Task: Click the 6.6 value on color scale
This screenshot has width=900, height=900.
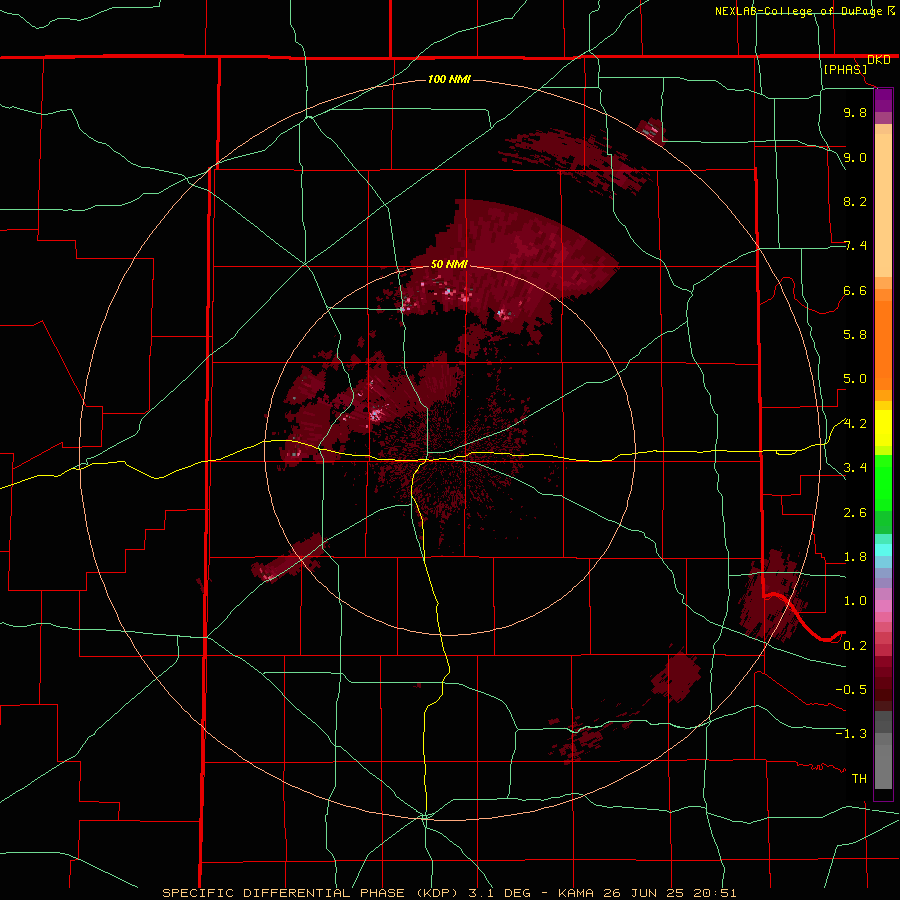Action: (x=855, y=290)
